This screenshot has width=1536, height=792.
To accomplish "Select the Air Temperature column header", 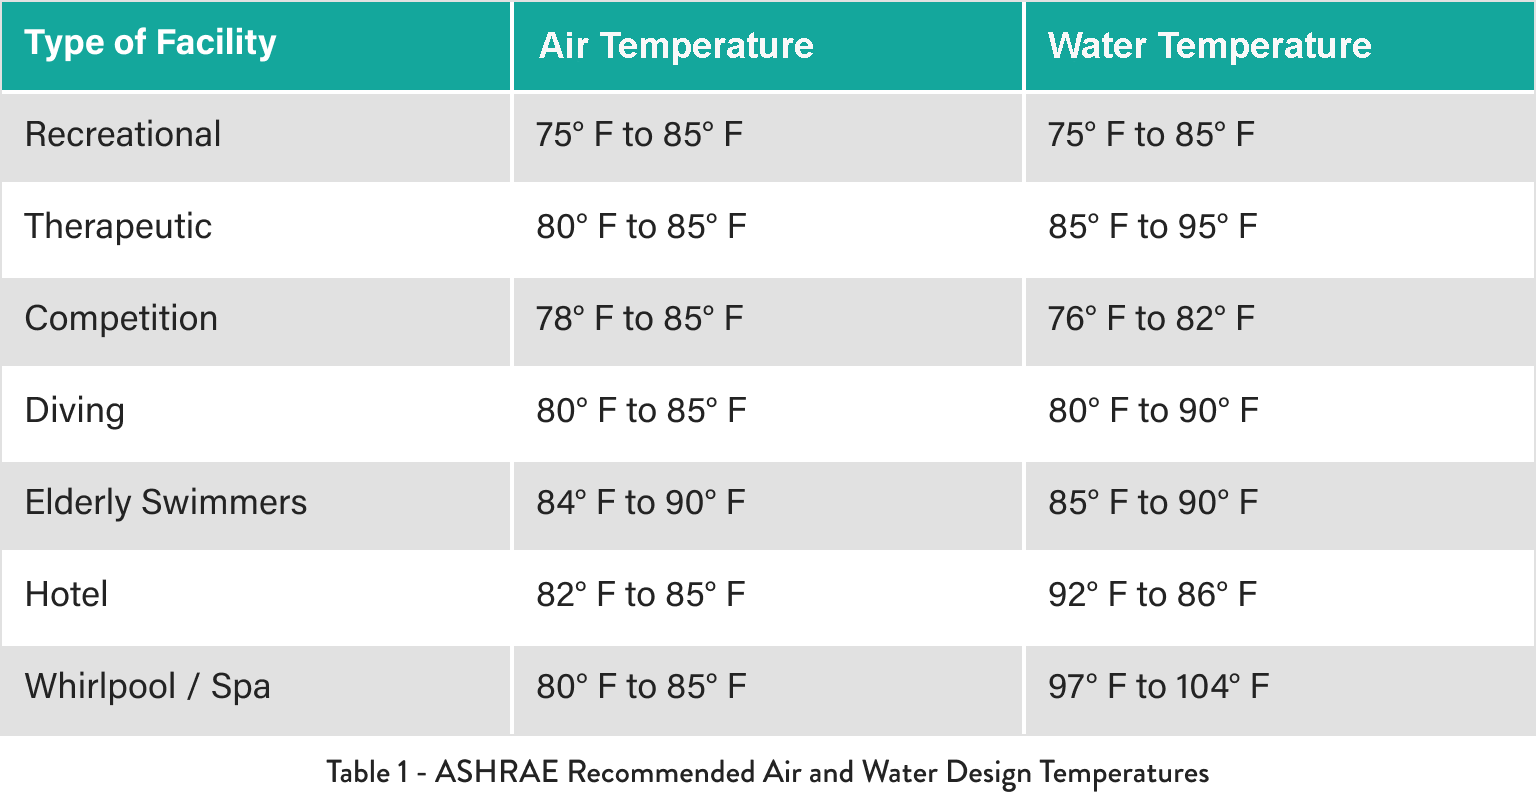I will coord(676,46).
